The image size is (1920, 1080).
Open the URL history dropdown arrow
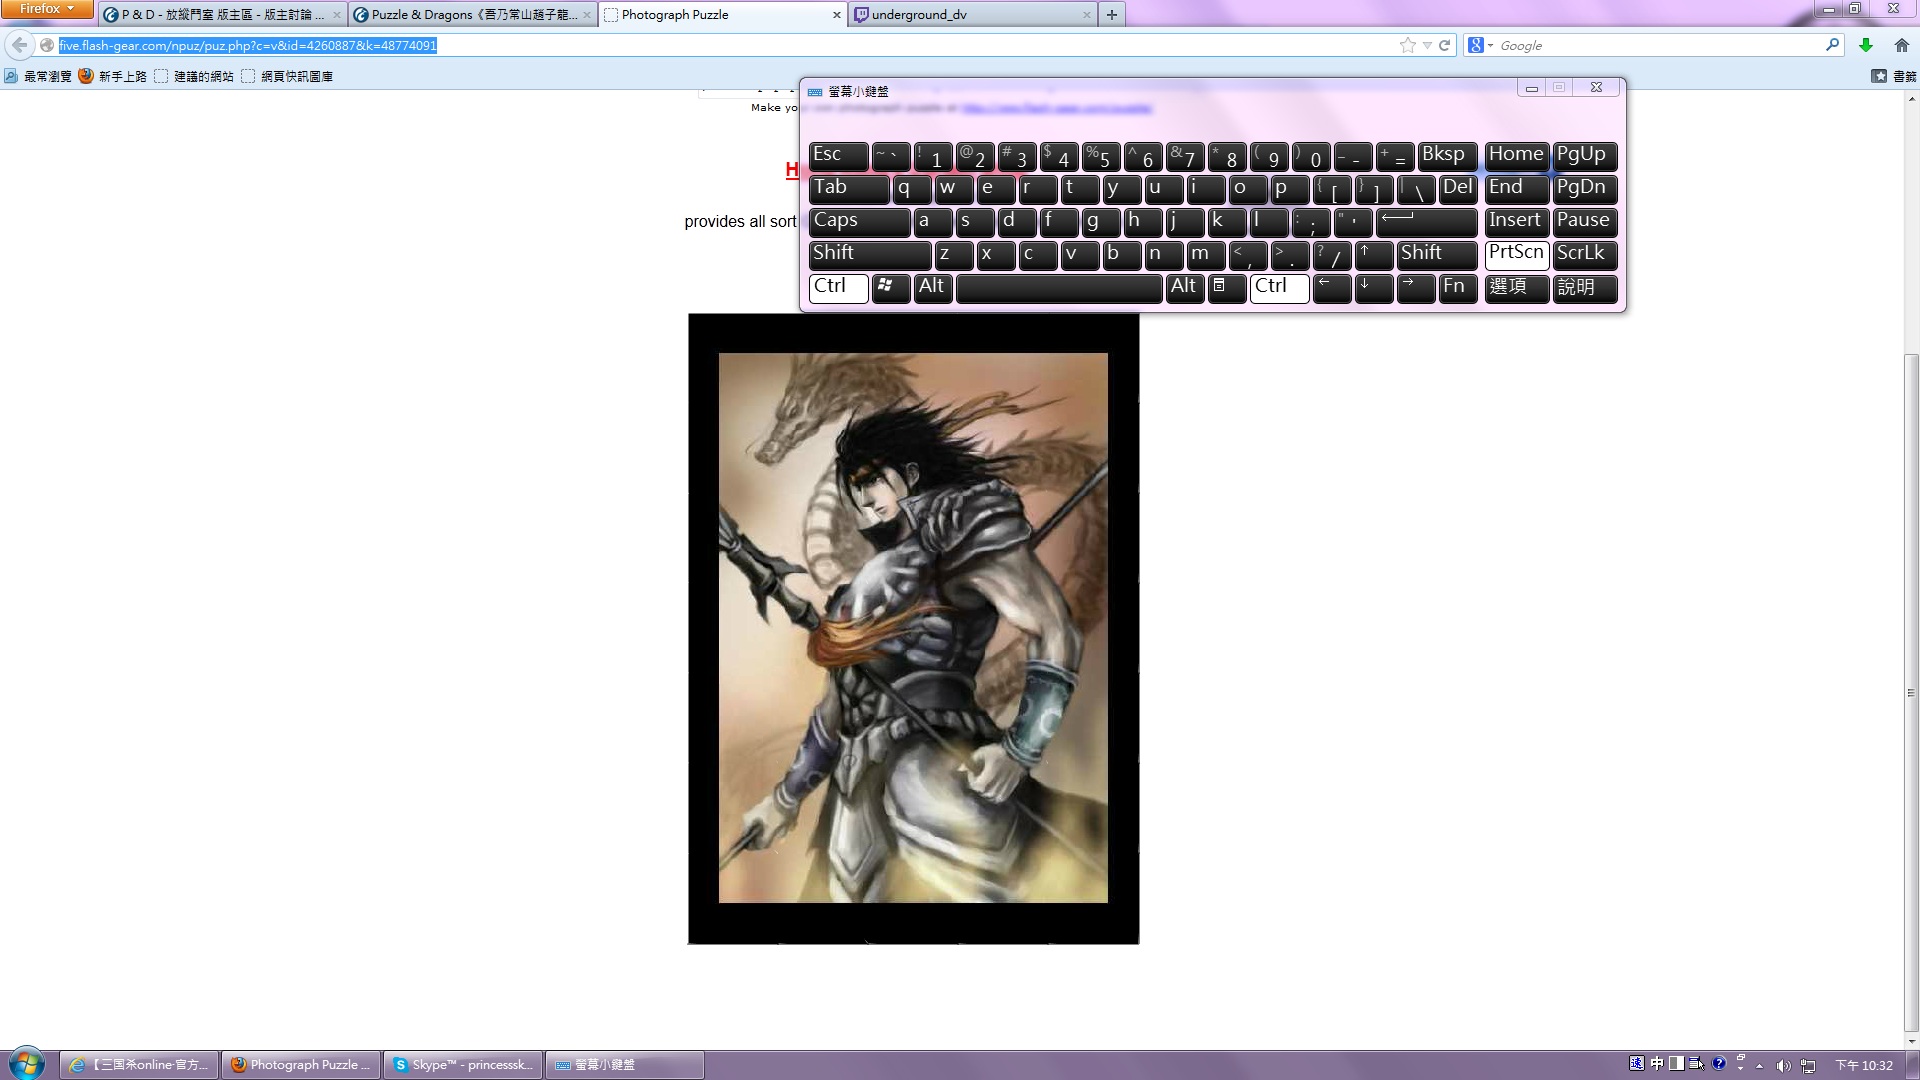click(1427, 45)
